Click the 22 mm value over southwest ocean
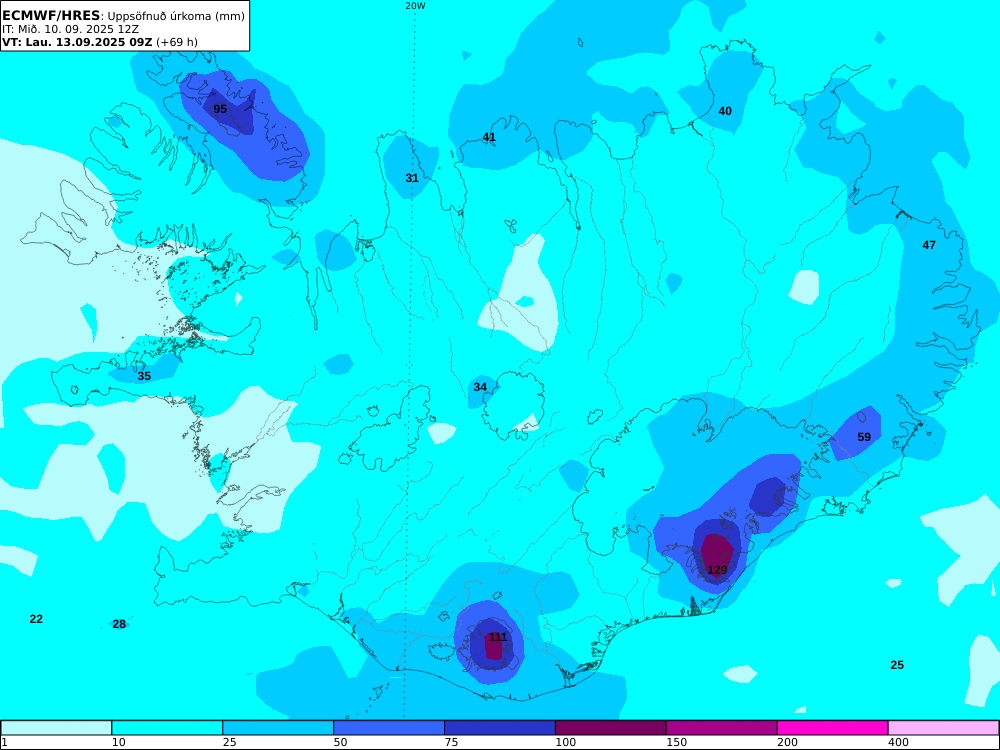1000x750 pixels. tap(36, 619)
